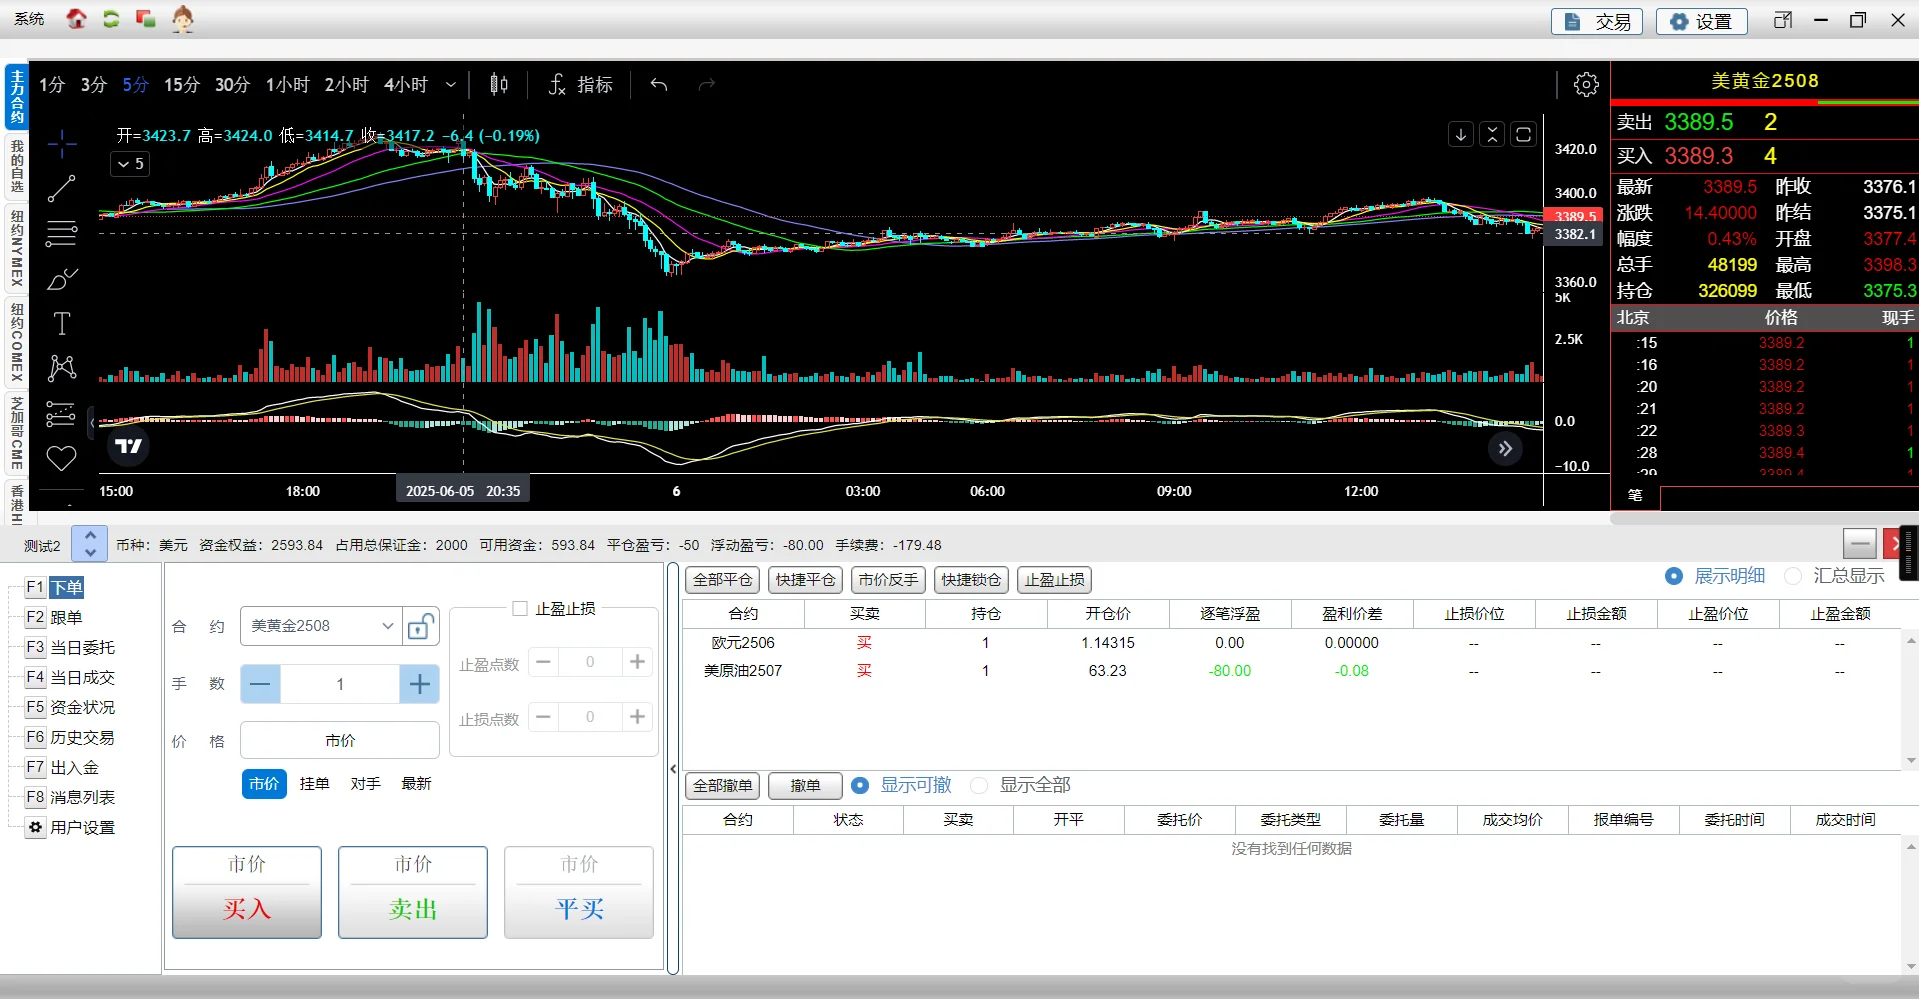Select the 美原油2507 position row

(x=1292, y=671)
